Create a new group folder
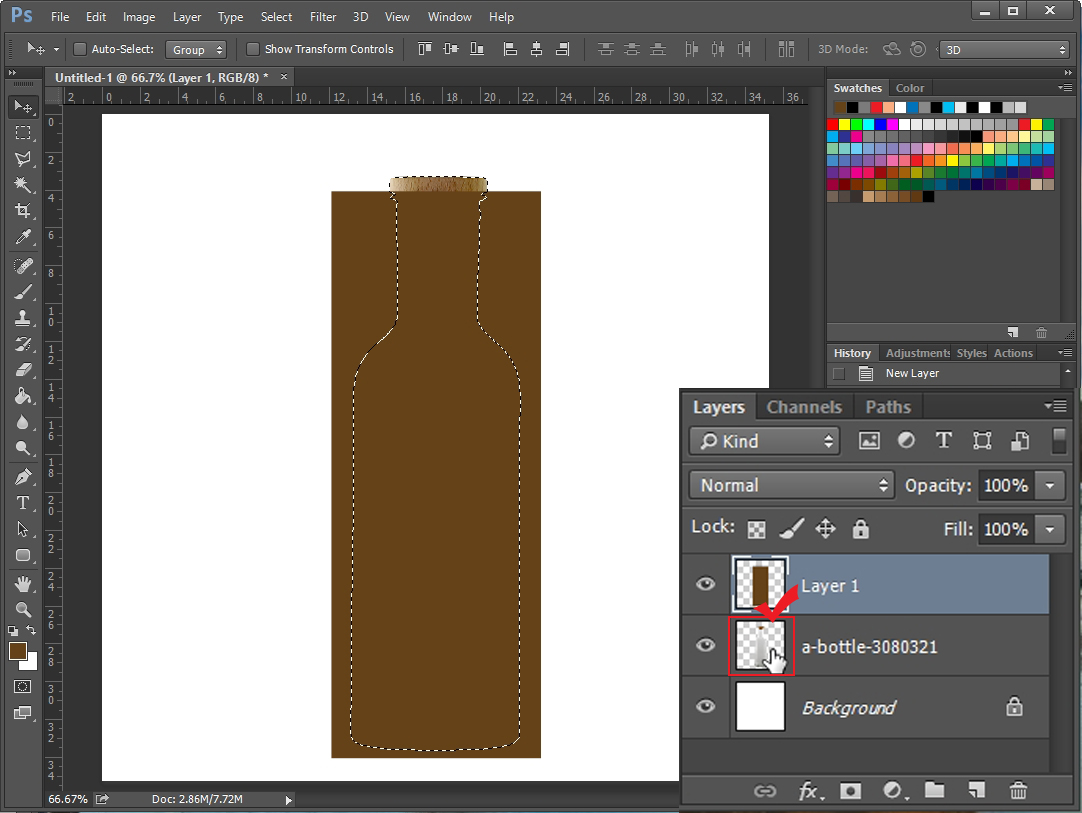The image size is (1082, 813). point(934,790)
